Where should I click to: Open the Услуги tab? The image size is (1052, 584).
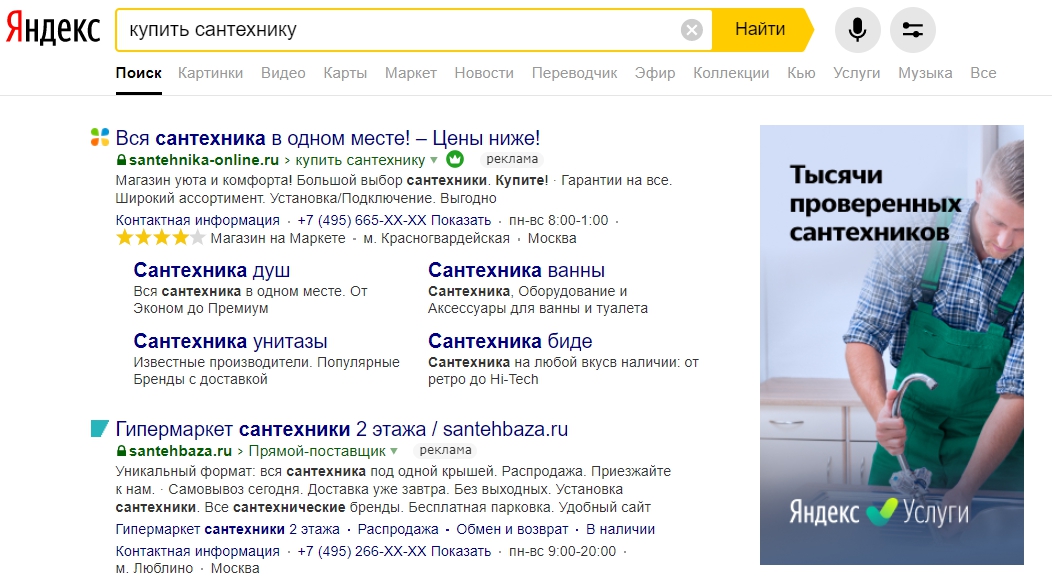[857, 73]
